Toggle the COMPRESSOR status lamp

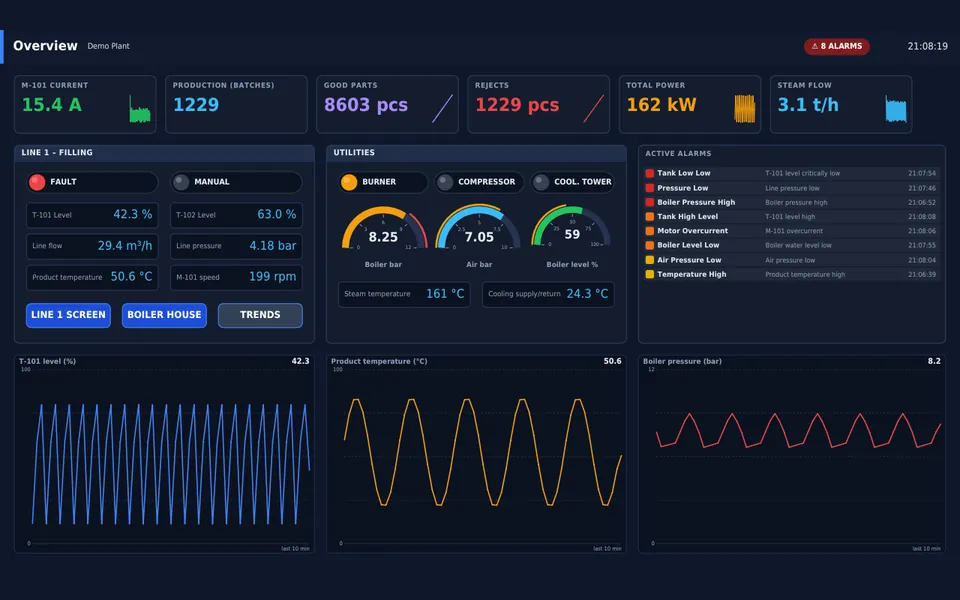[x=445, y=182]
